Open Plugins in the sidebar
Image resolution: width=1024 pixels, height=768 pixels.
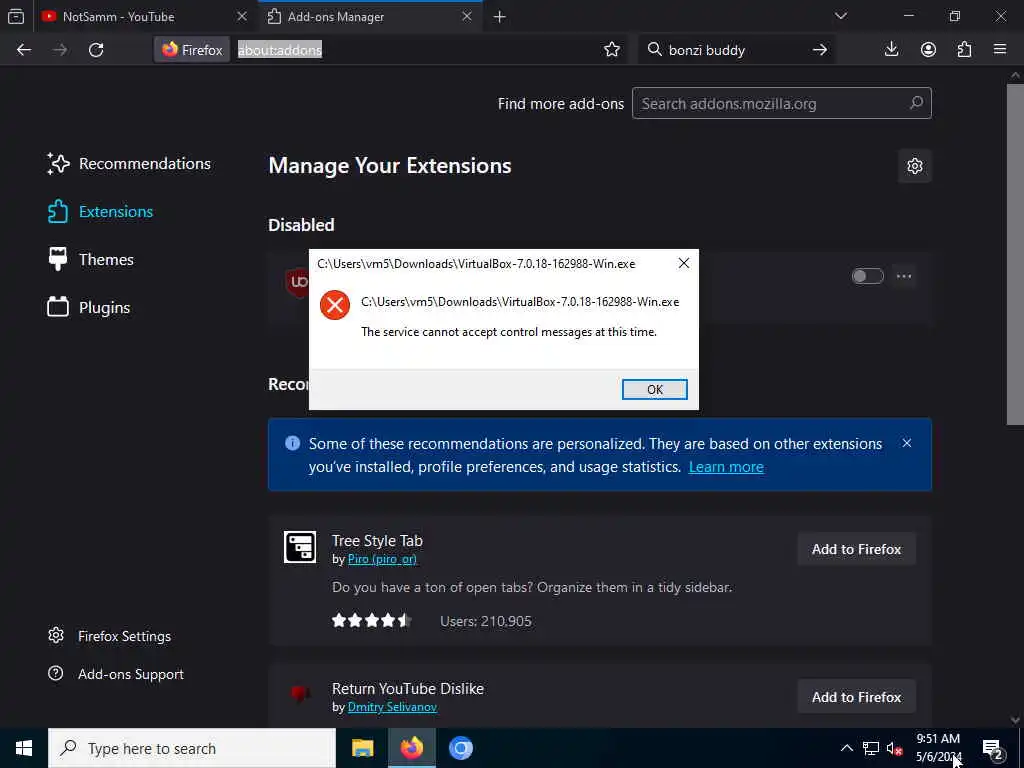88,307
